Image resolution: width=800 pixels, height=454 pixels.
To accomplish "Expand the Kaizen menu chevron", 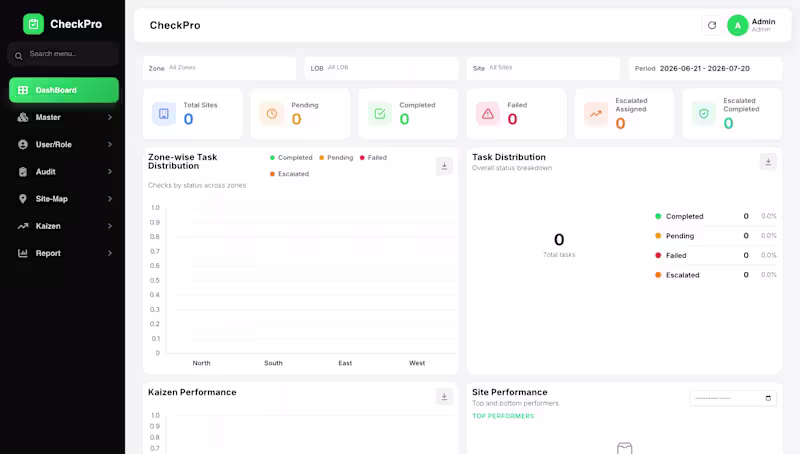I will 110,226.
